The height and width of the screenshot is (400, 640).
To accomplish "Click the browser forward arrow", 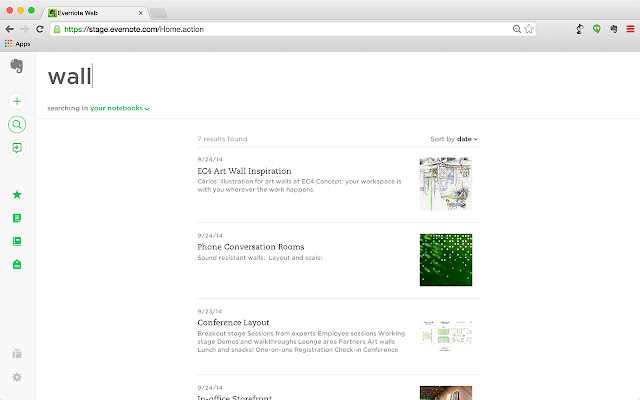I will (x=24, y=29).
